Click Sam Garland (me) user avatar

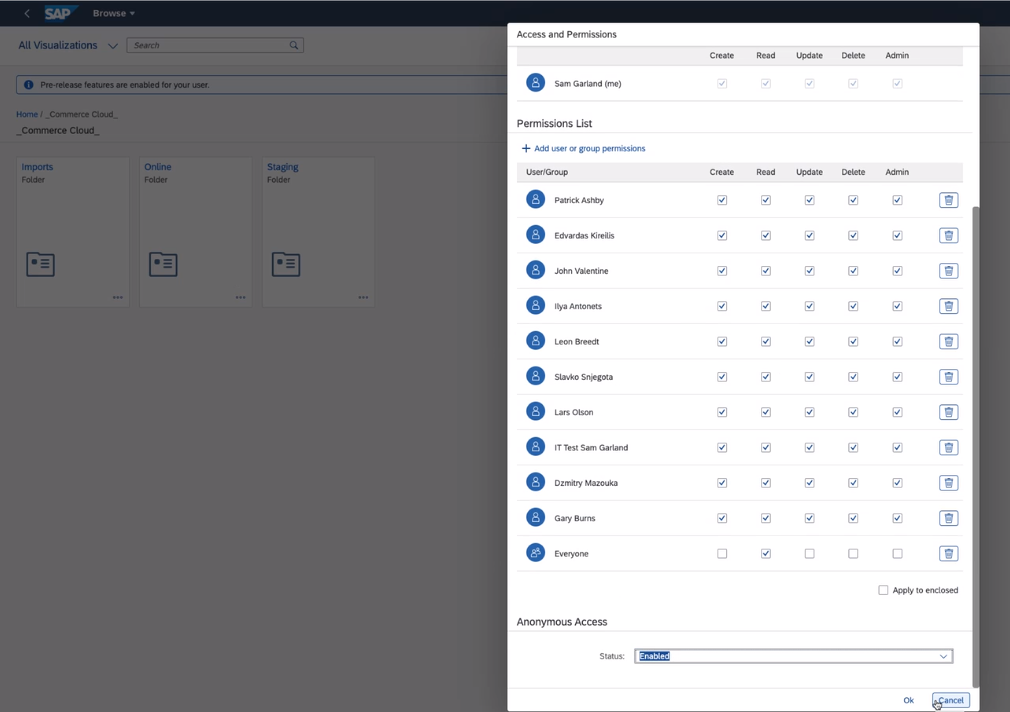[x=535, y=82]
